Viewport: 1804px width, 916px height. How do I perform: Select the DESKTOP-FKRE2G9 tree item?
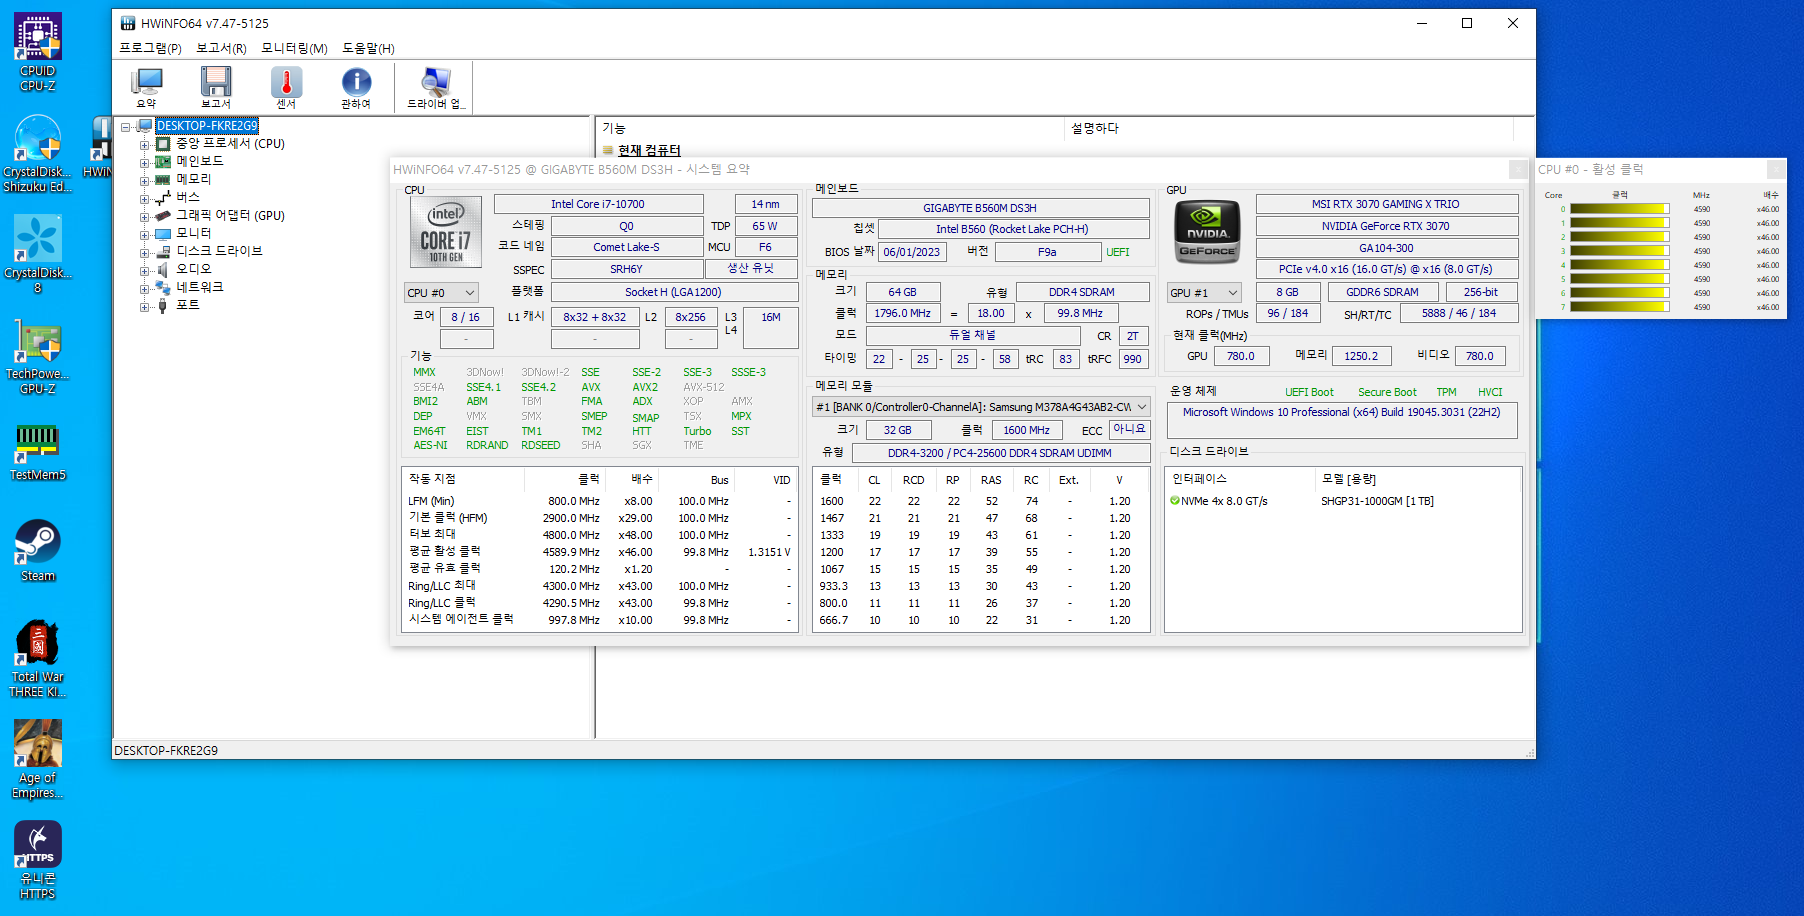(207, 126)
